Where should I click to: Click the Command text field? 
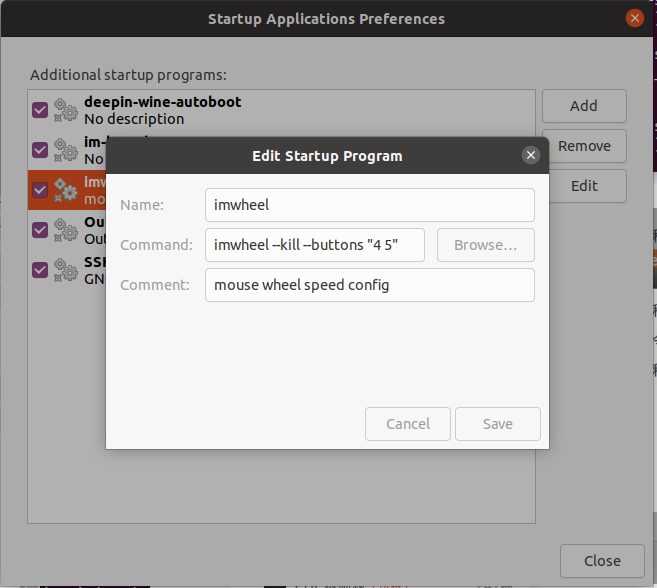click(x=315, y=245)
